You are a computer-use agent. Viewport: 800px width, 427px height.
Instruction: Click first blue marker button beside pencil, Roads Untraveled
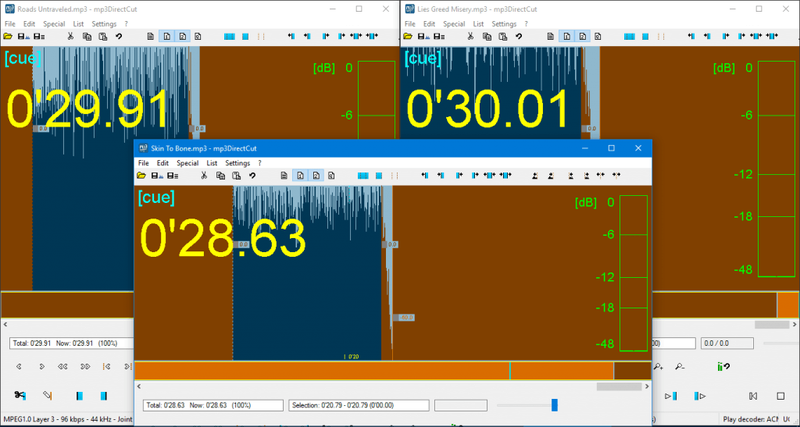pyautogui.click(x=80, y=395)
